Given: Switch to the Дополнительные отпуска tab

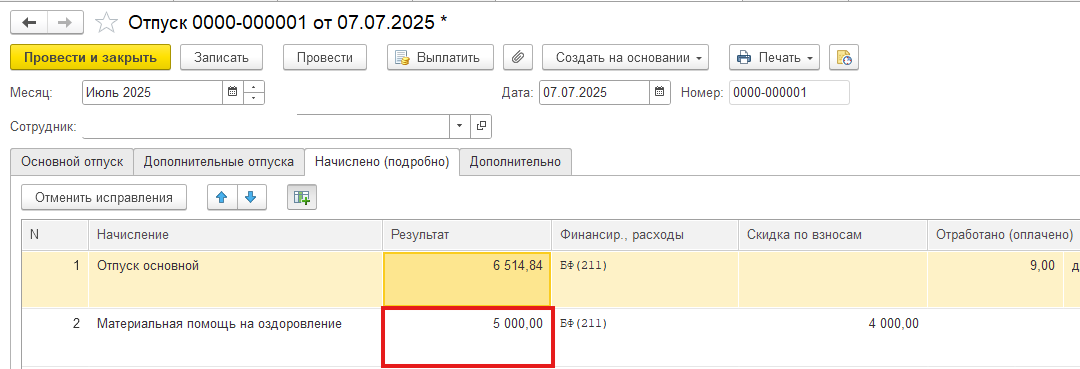Looking at the screenshot, I should [x=219, y=162].
